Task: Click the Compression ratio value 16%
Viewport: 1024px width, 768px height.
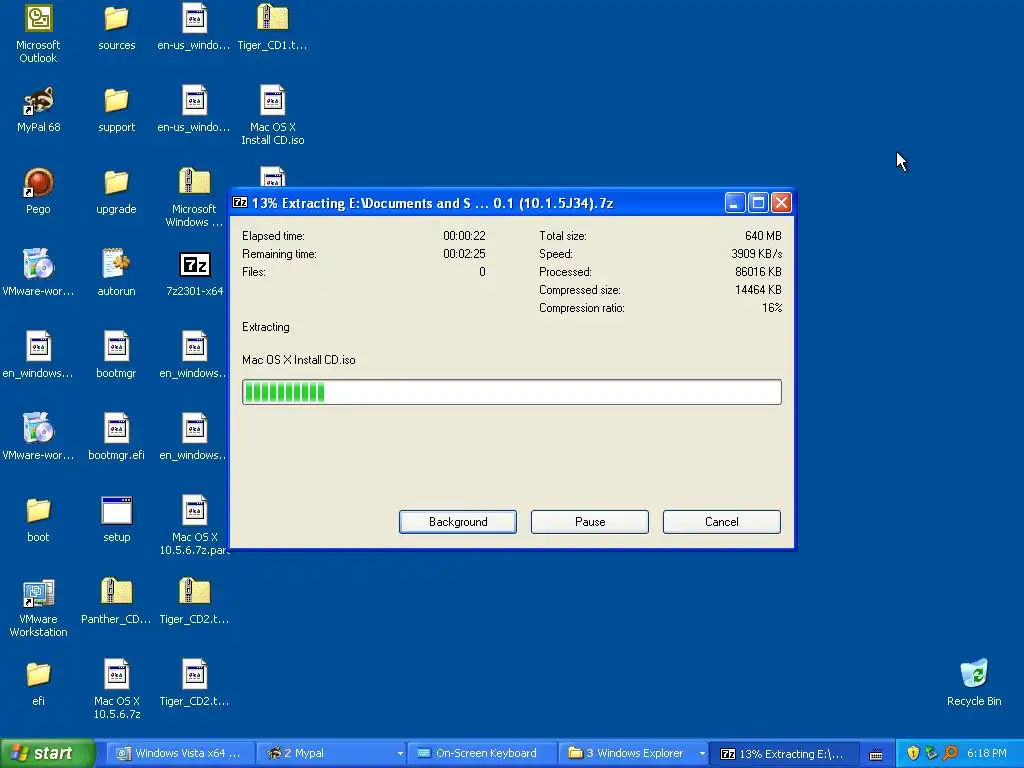Action: pos(772,308)
